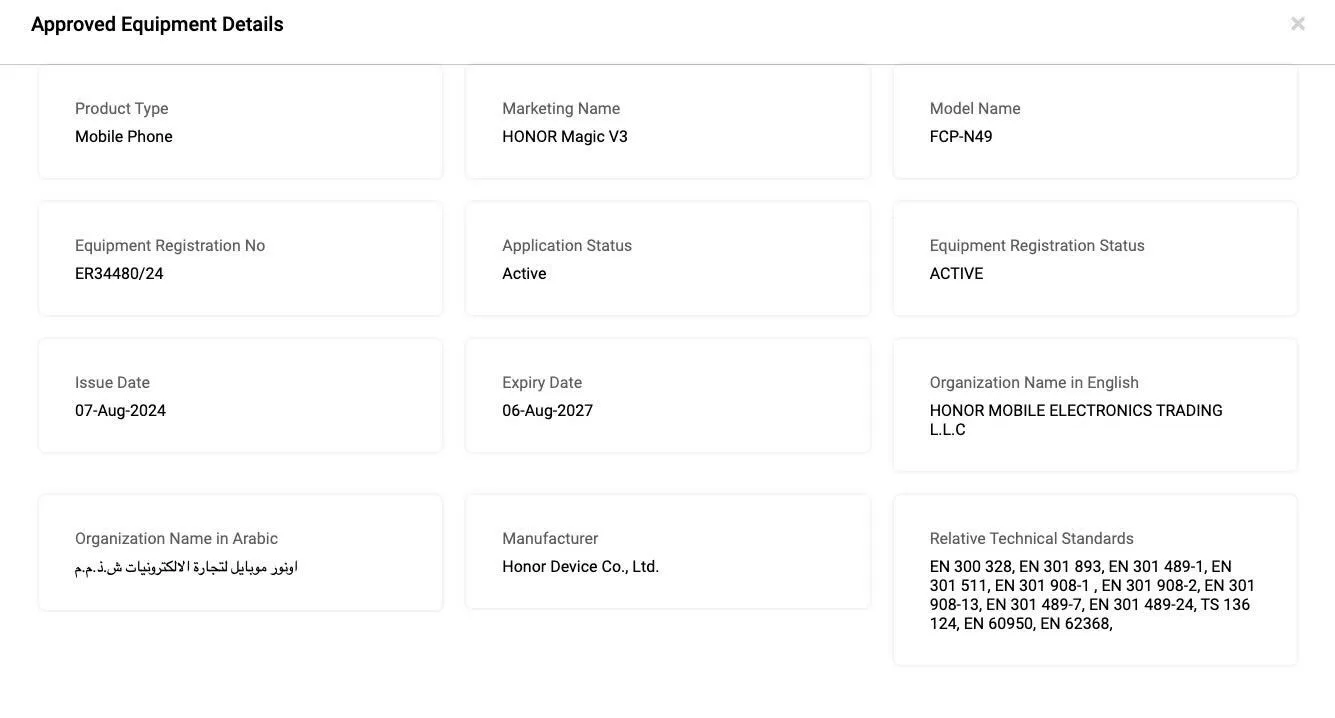Click the Arabic organization name text
The width and height of the screenshot is (1335, 718).
click(x=186, y=567)
